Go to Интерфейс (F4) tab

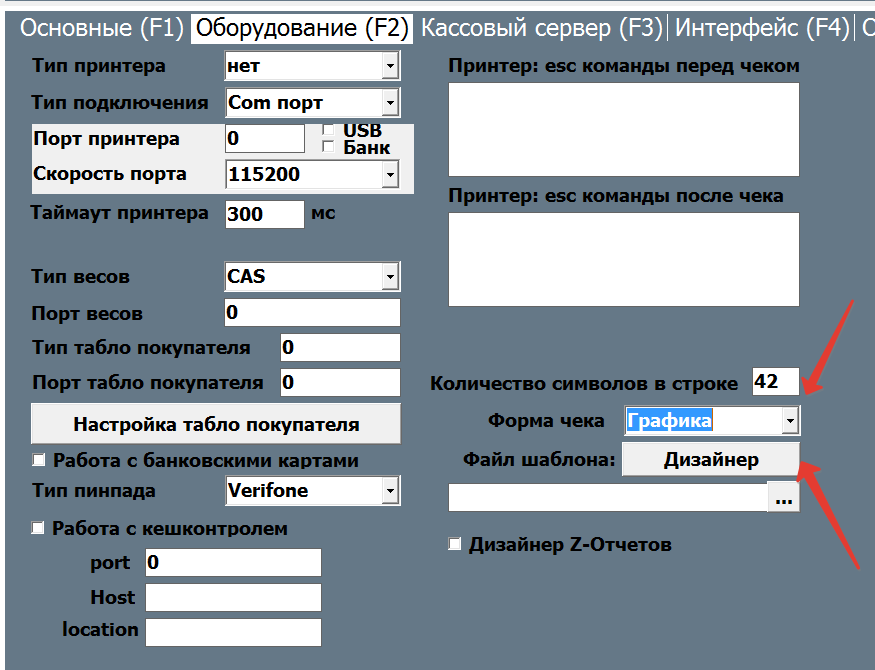pyautogui.click(x=761, y=28)
